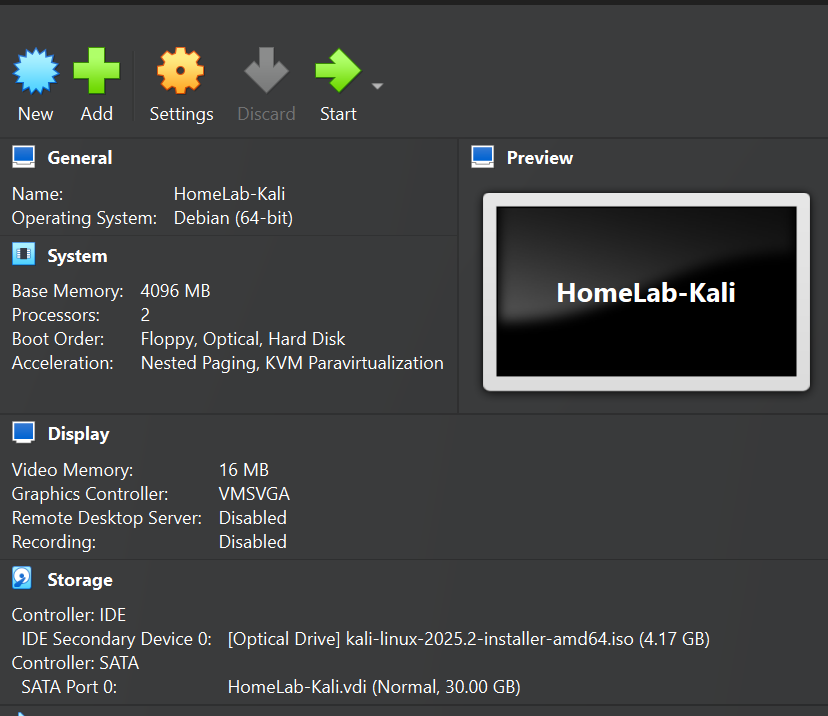Click the Remote Desktop Server Disabled value
The height and width of the screenshot is (716, 828).
pyautogui.click(x=252, y=518)
